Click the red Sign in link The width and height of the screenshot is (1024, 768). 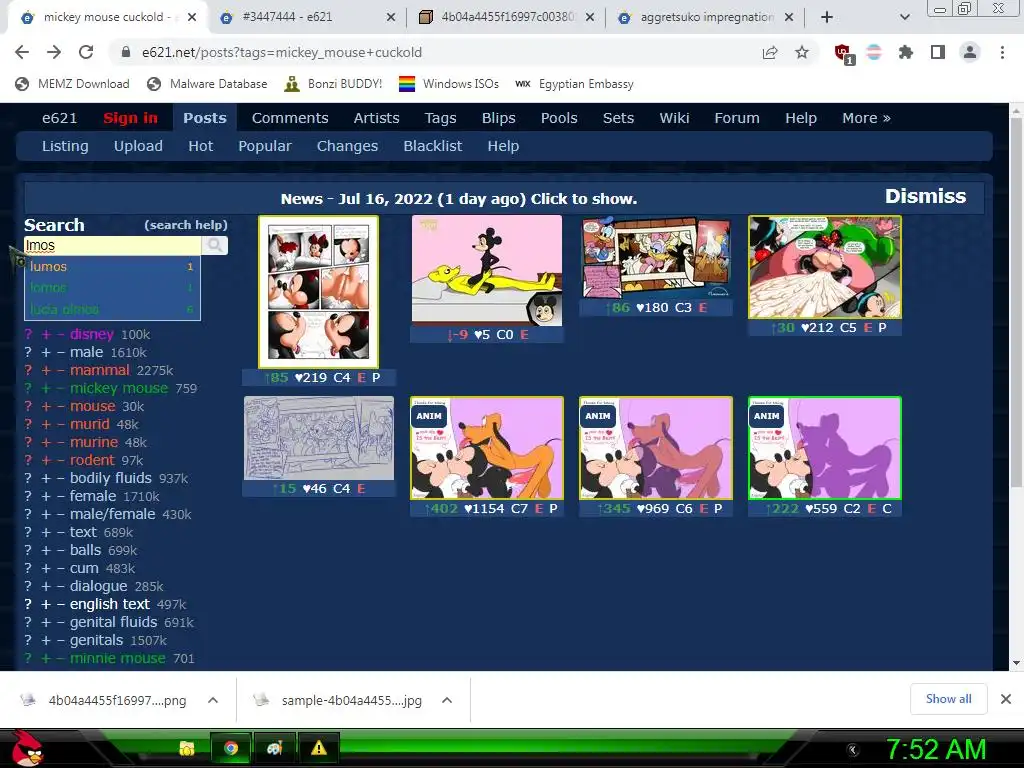click(130, 118)
